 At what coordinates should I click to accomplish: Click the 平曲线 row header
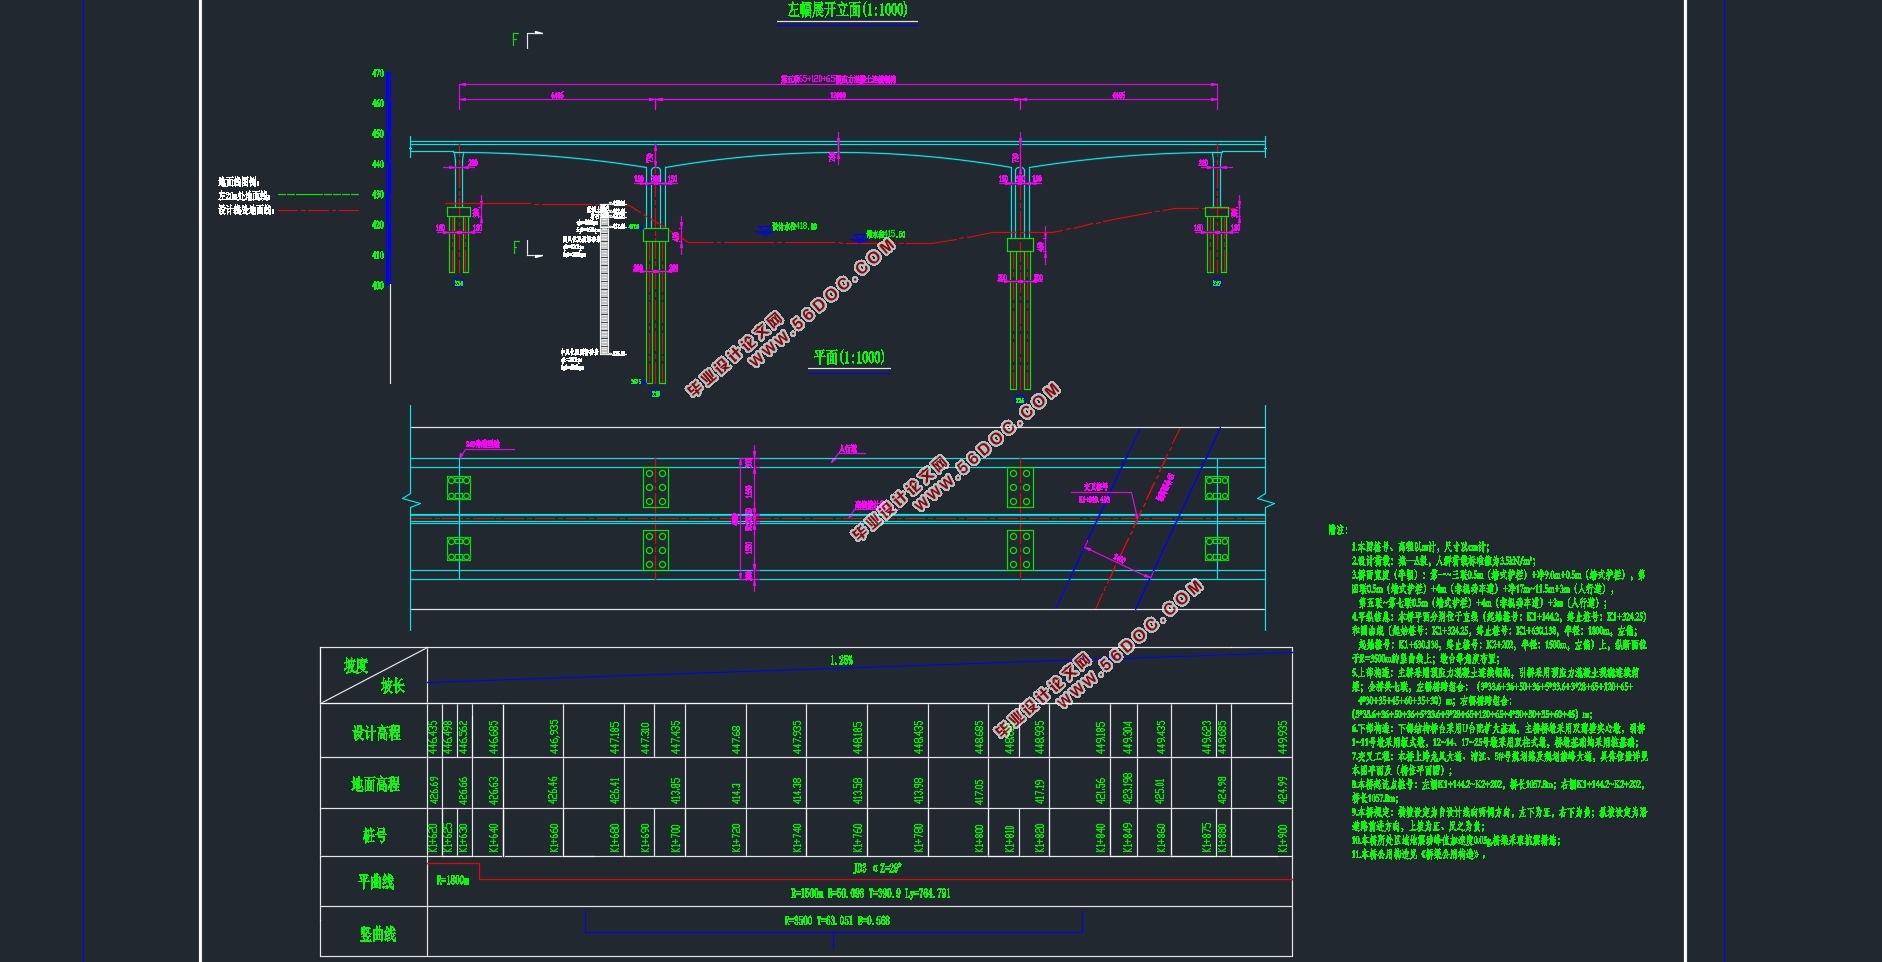[377, 882]
